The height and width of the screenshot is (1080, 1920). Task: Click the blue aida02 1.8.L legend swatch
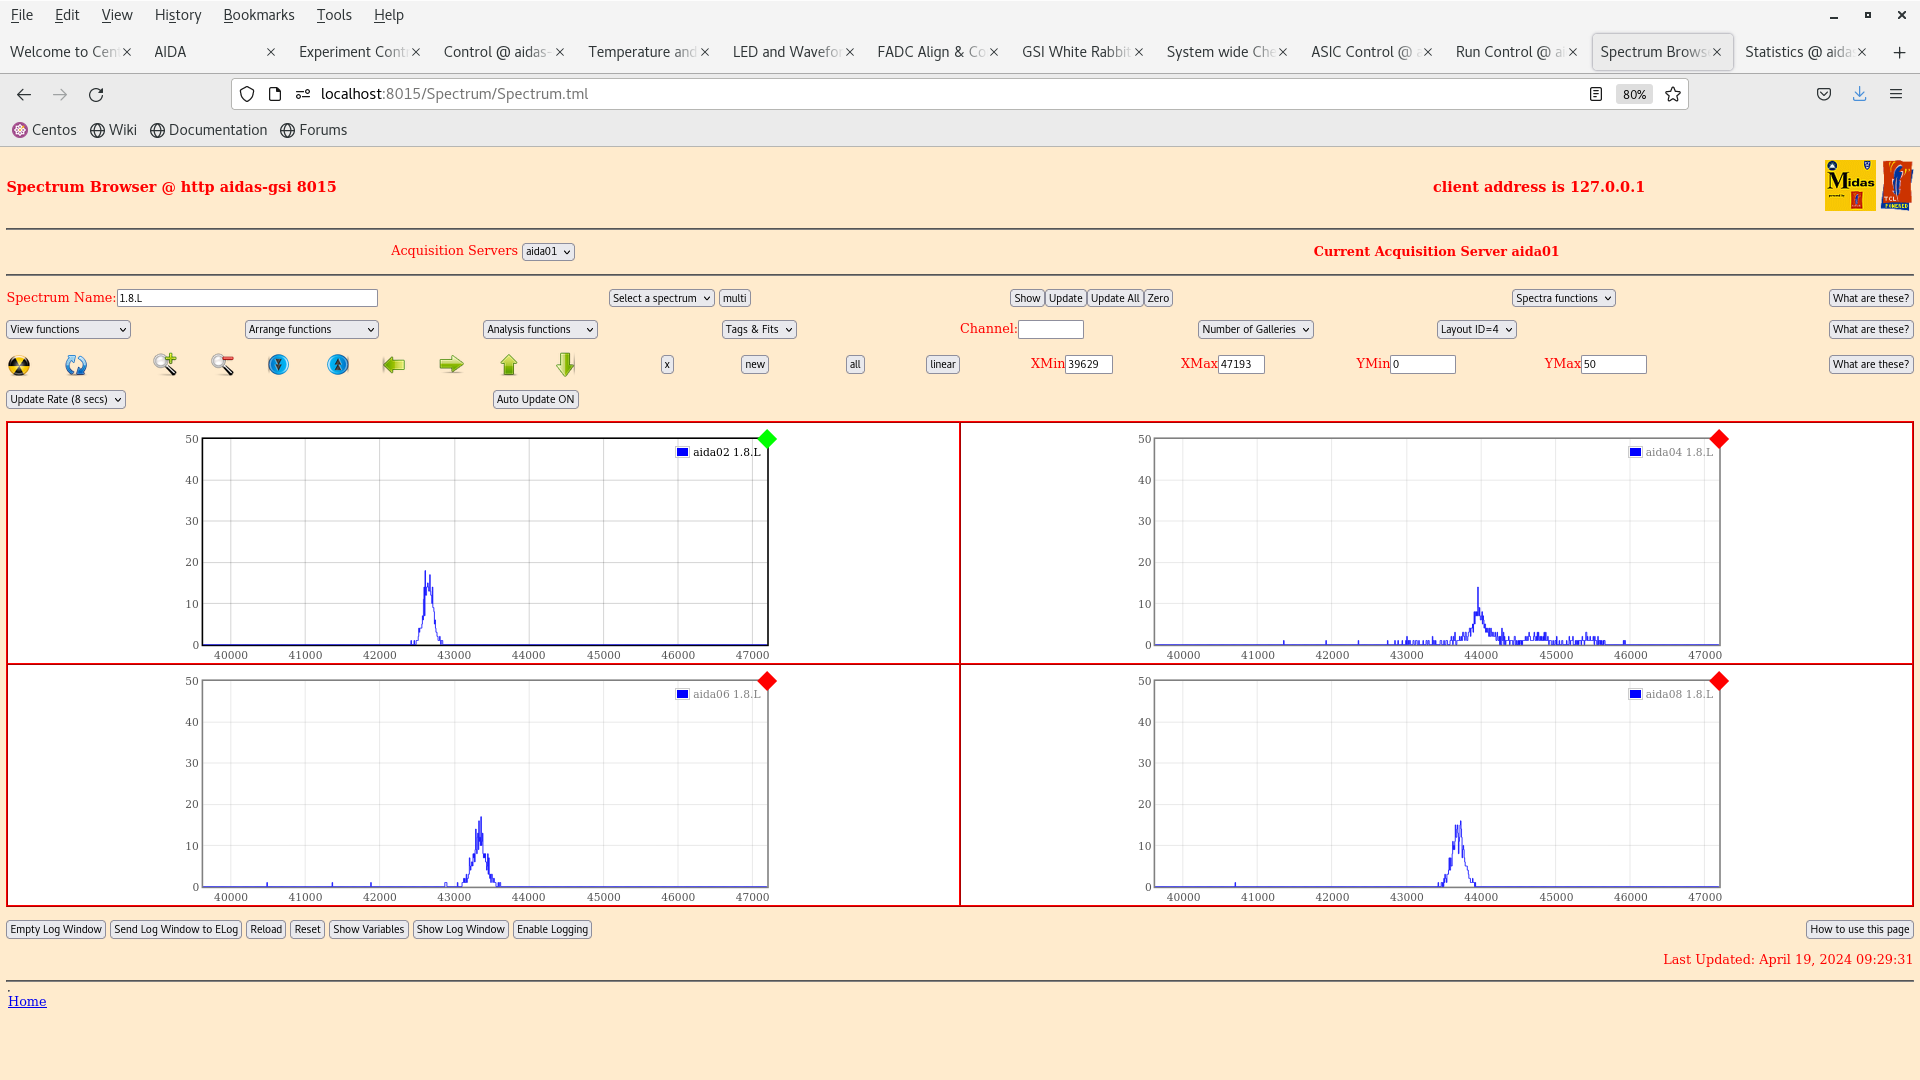pos(683,452)
